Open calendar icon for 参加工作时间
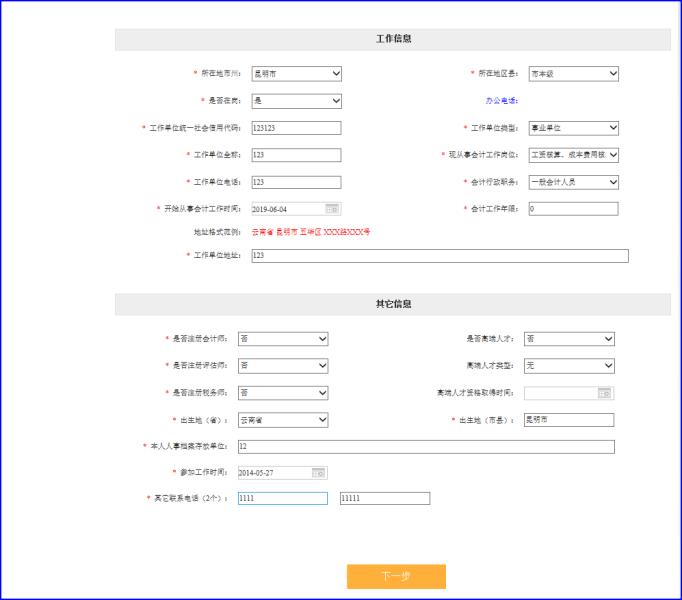This screenshot has width=682, height=600. coord(318,472)
